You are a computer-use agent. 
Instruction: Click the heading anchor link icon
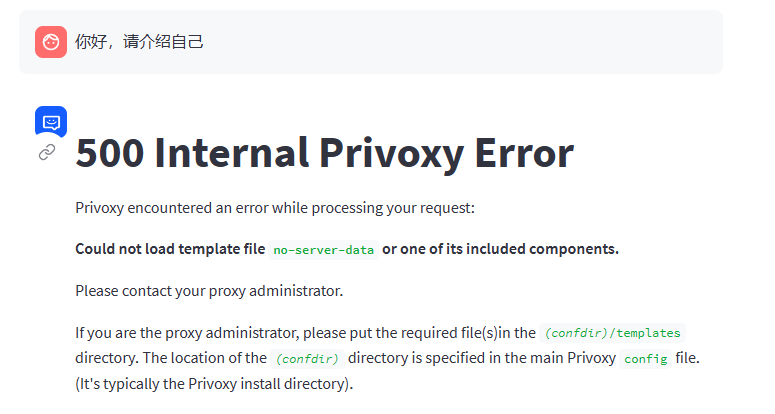pos(47,152)
